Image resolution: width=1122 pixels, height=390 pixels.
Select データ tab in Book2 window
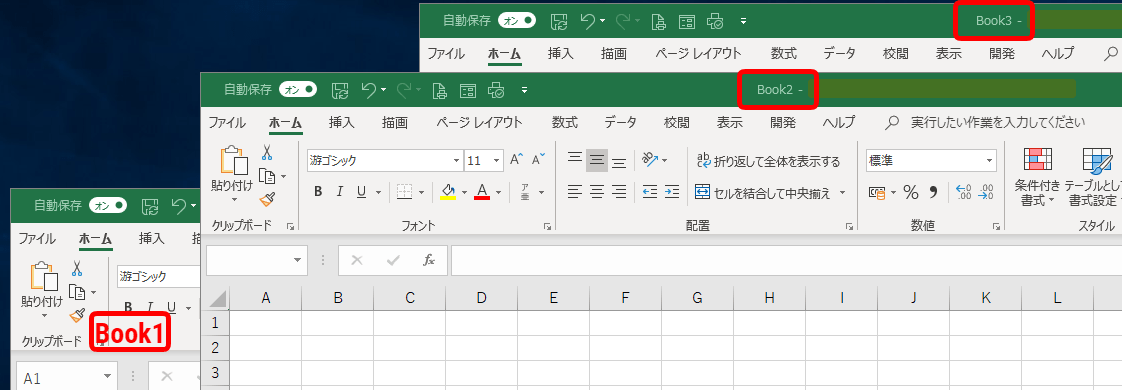click(x=620, y=122)
